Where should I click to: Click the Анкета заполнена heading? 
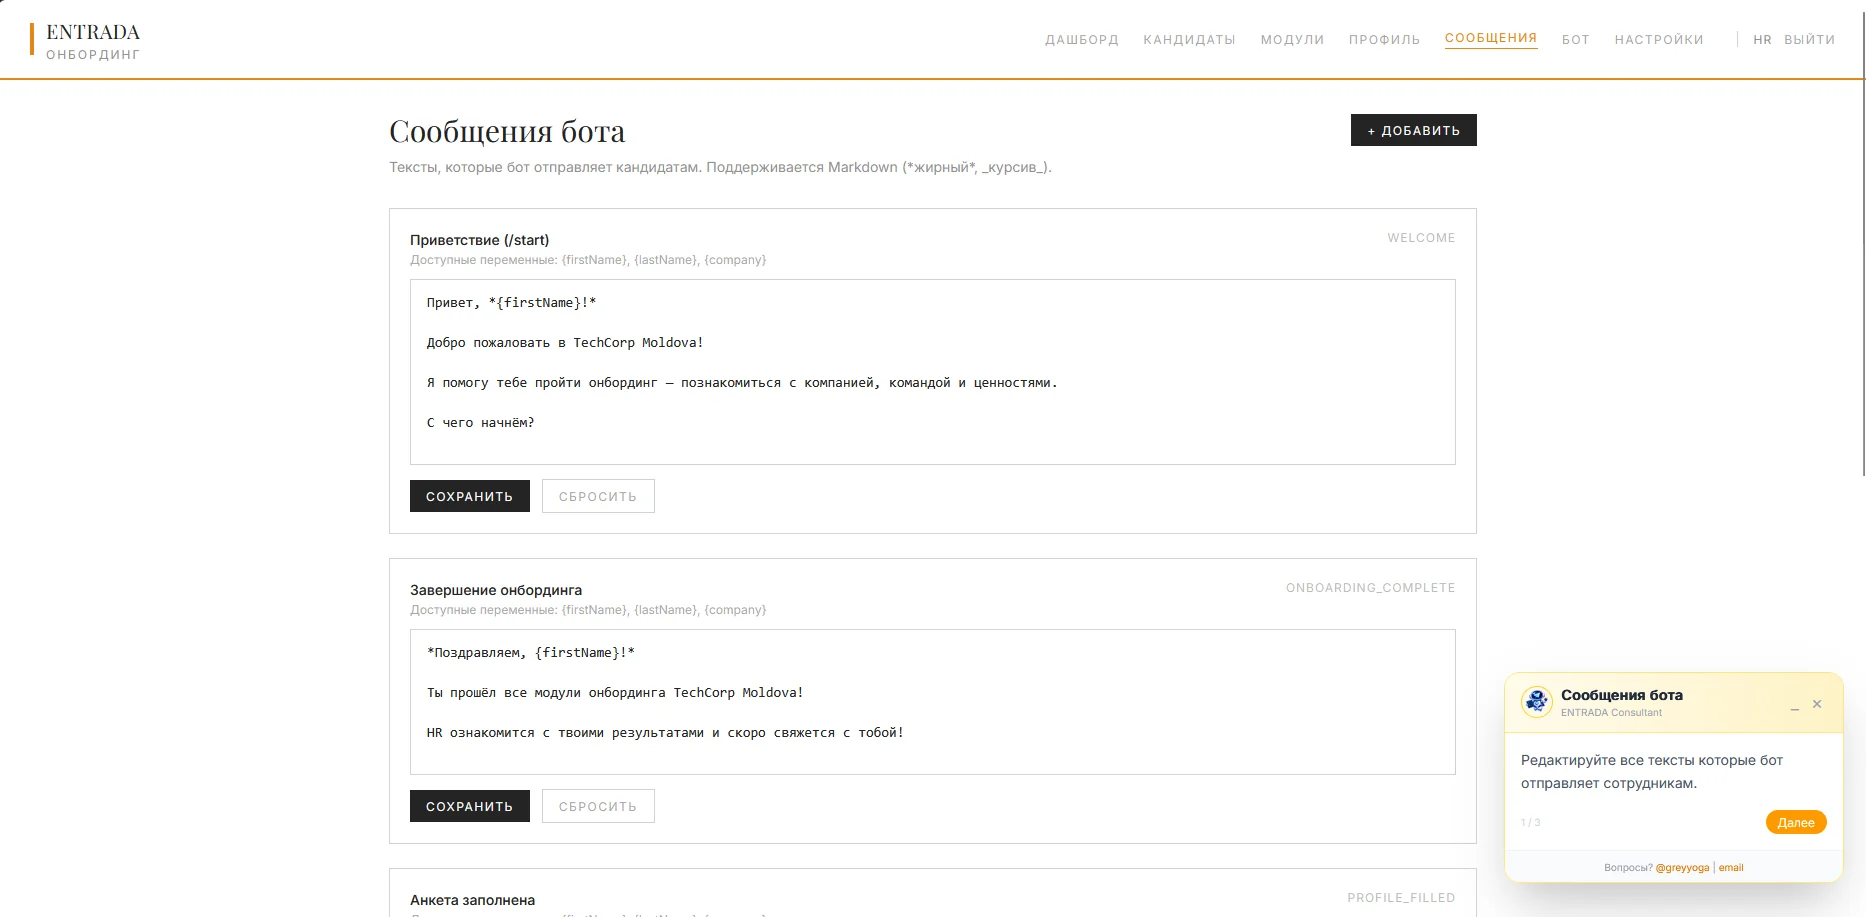(x=472, y=900)
